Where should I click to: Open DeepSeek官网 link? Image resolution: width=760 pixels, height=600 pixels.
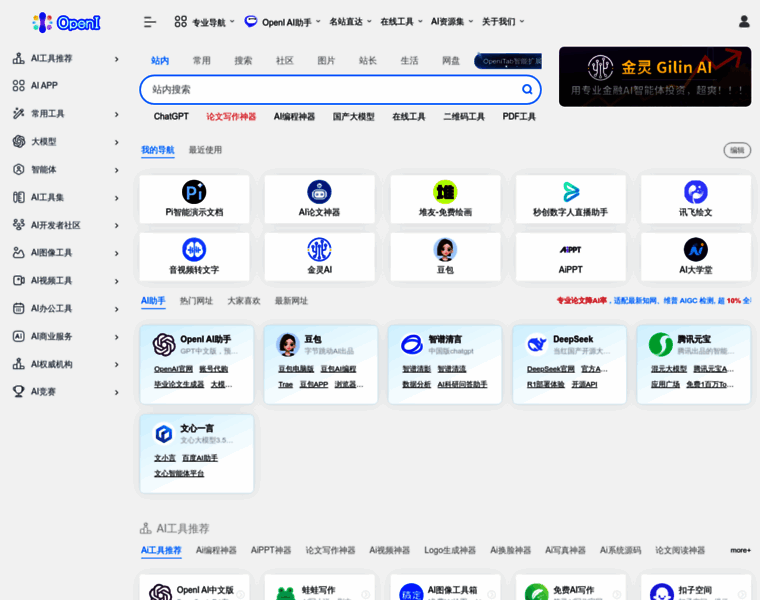click(551, 369)
